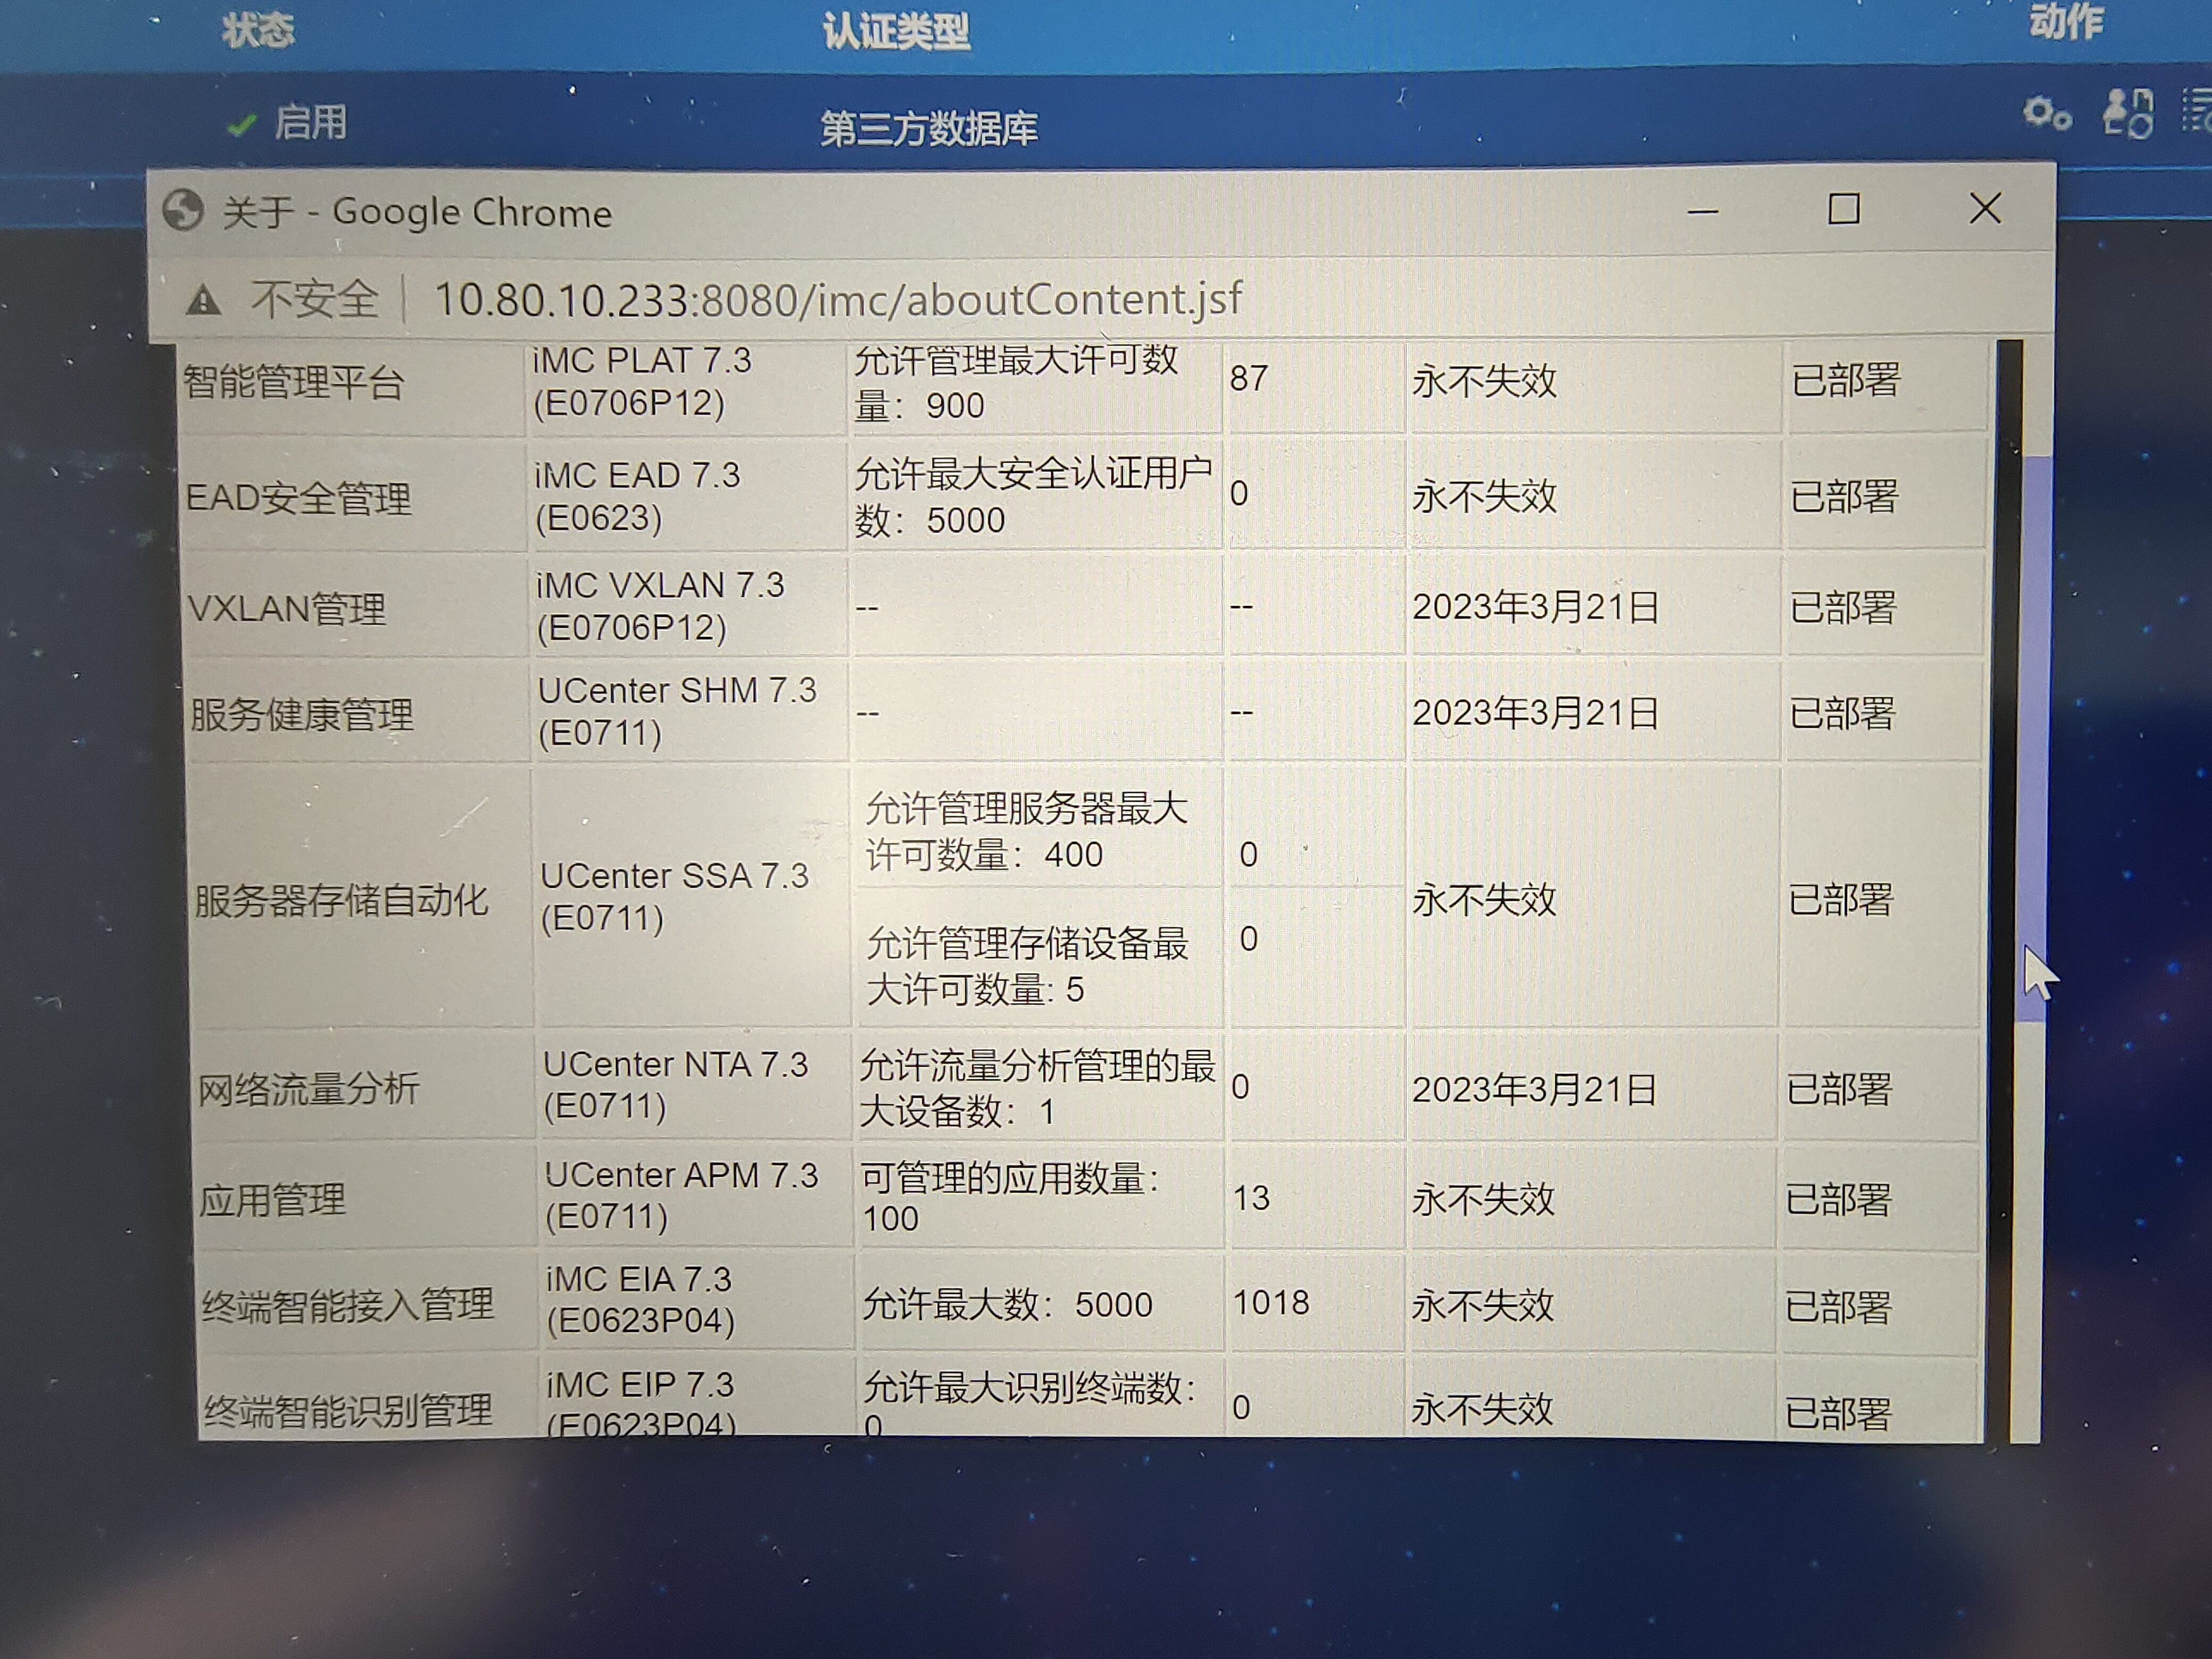Screen dimensions: 2212x1659
Task: Click the 状态 column header
Action: pos(258,30)
